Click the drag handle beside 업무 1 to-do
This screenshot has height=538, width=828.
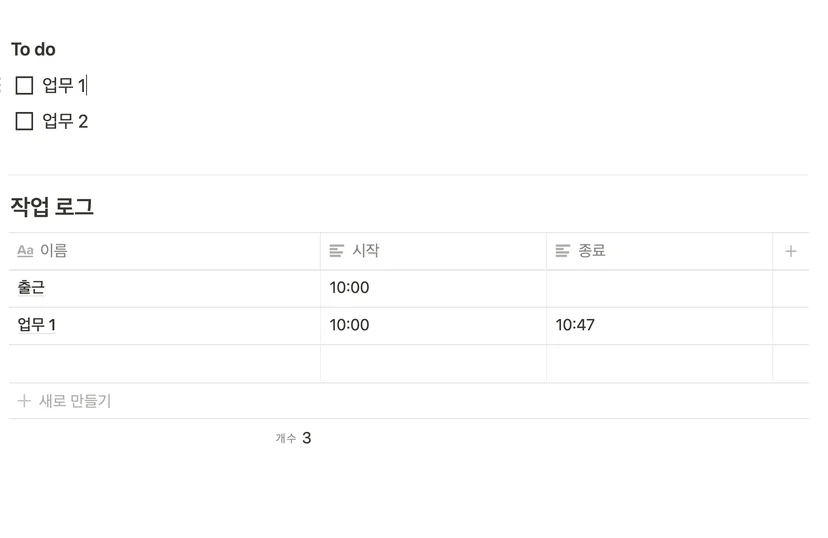1,85
